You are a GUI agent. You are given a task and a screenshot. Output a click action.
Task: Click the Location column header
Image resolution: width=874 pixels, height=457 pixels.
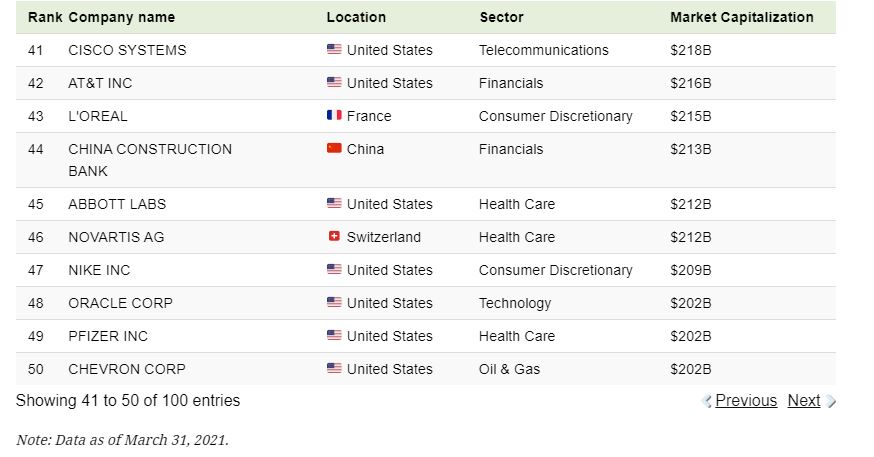coord(356,17)
